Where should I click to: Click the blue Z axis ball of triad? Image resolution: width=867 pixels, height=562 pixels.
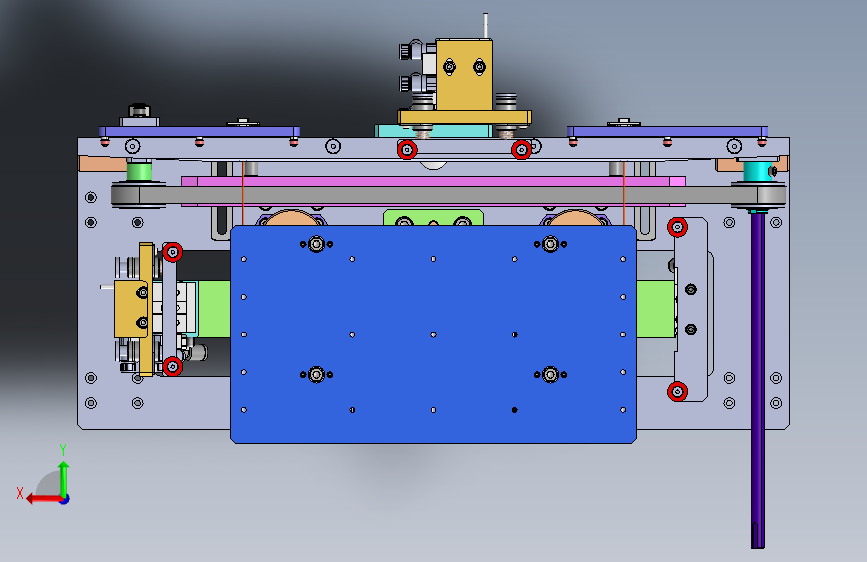tap(65, 499)
